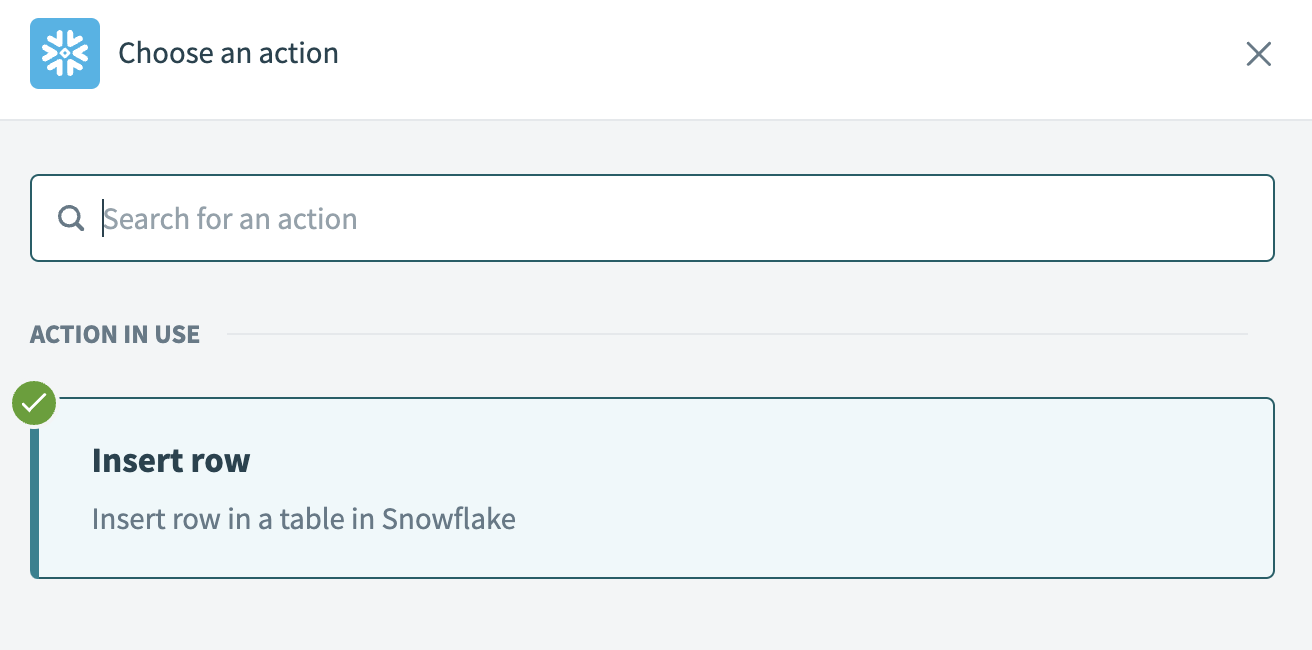Click the blinking text cursor in the search box
The height and width of the screenshot is (650, 1312).
tap(103, 219)
